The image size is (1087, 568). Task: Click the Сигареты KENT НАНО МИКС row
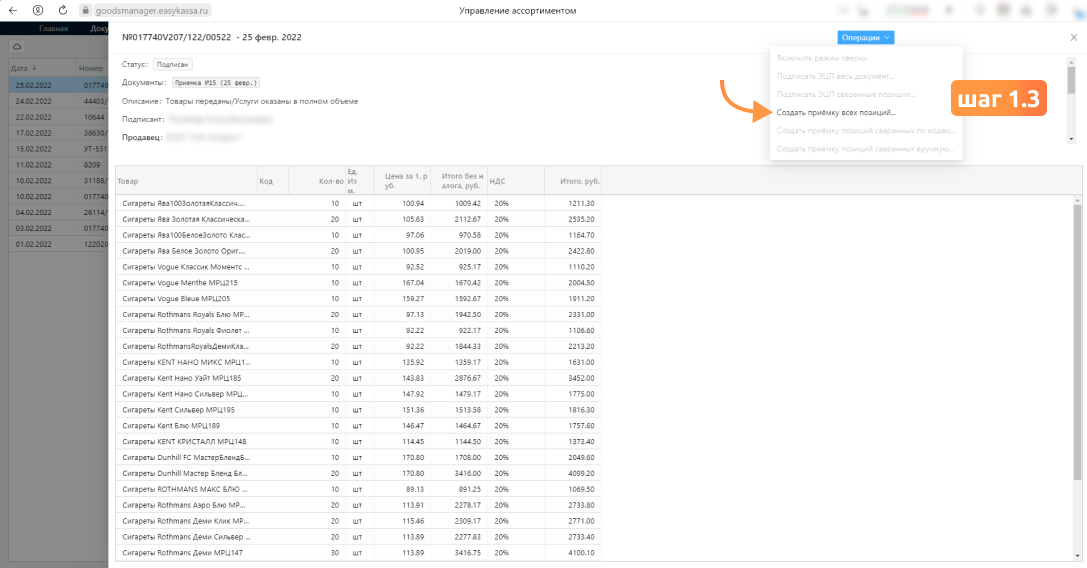coord(358,362)
